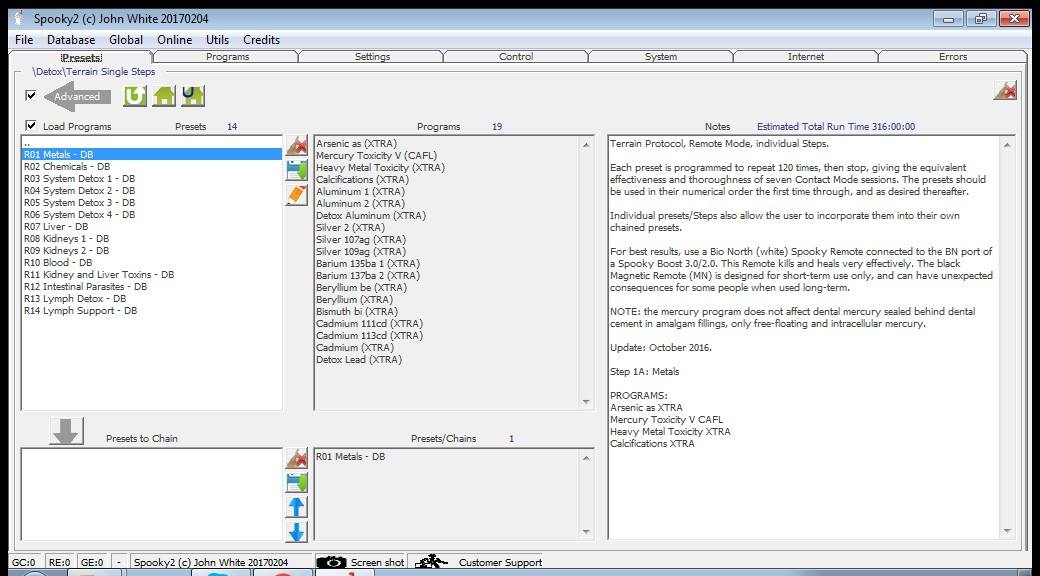Image resolution: width=1040 pixels, height=576 pixels.
Task: Click the gray Advanced arrow
Action: (76, 96)
